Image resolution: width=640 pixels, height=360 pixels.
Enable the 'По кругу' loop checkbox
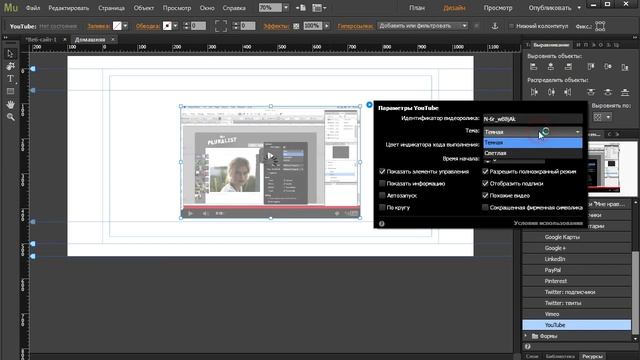(382, 207)
